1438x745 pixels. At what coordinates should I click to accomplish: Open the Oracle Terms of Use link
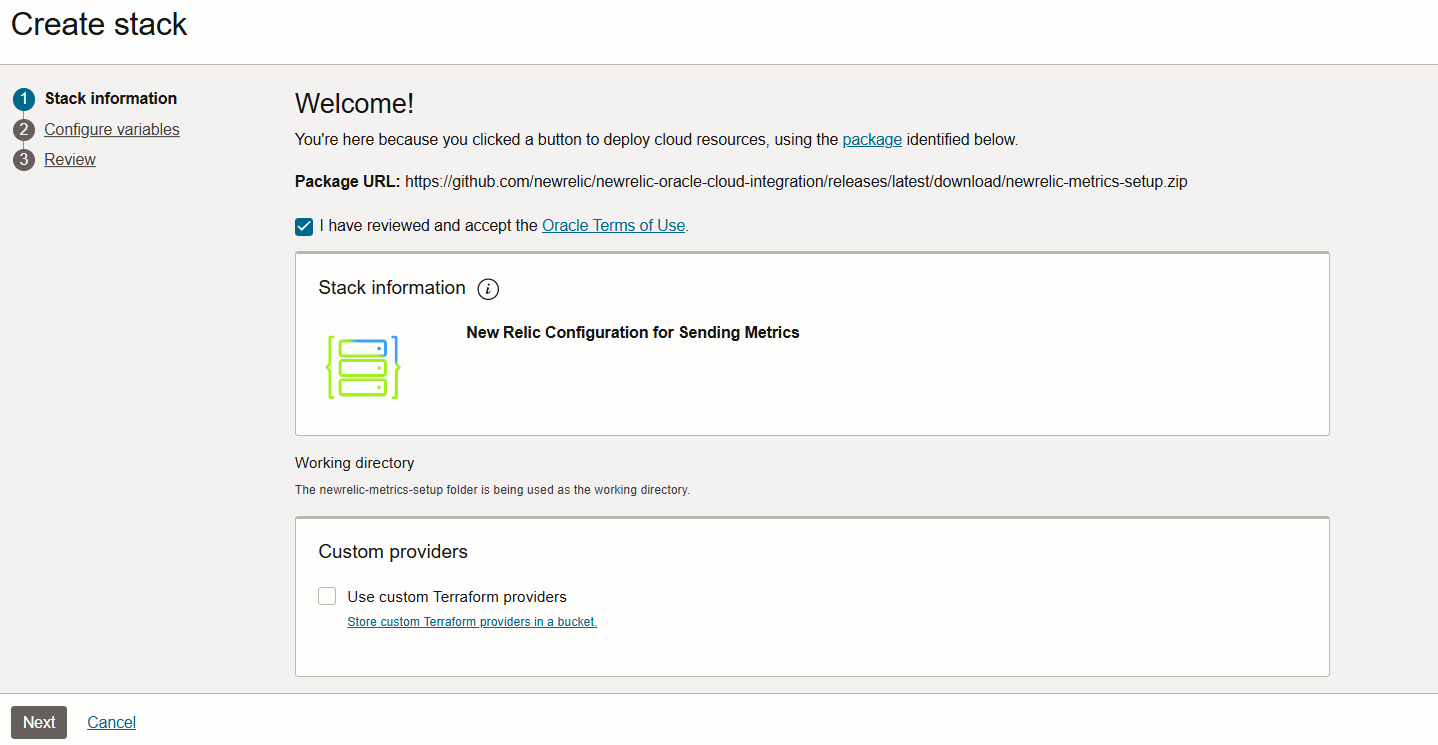click(612, 225)
